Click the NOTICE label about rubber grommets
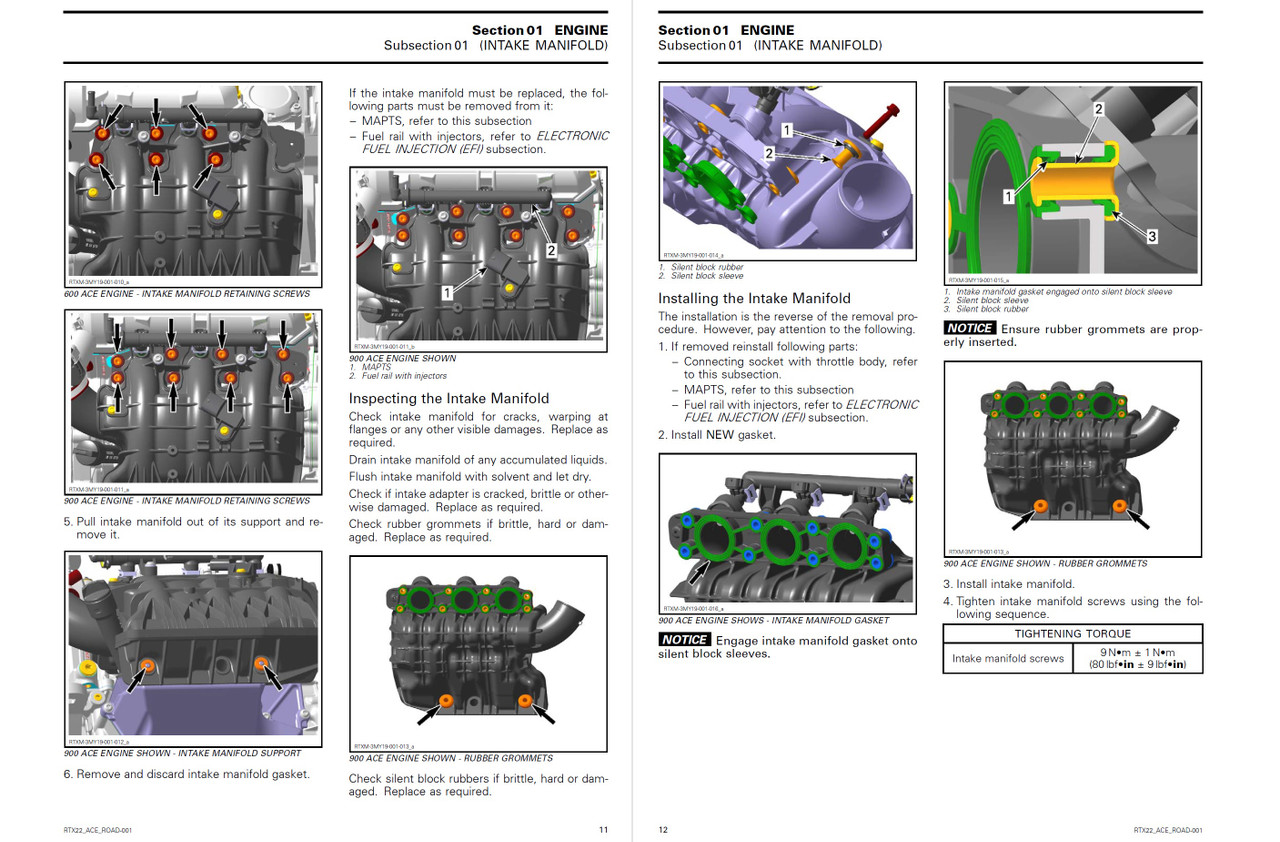This screenshot has height=842, width=1280. coord(970,328)
